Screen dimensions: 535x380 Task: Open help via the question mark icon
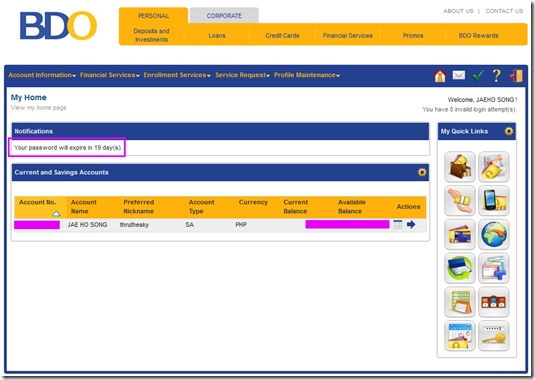click(496, 75)
